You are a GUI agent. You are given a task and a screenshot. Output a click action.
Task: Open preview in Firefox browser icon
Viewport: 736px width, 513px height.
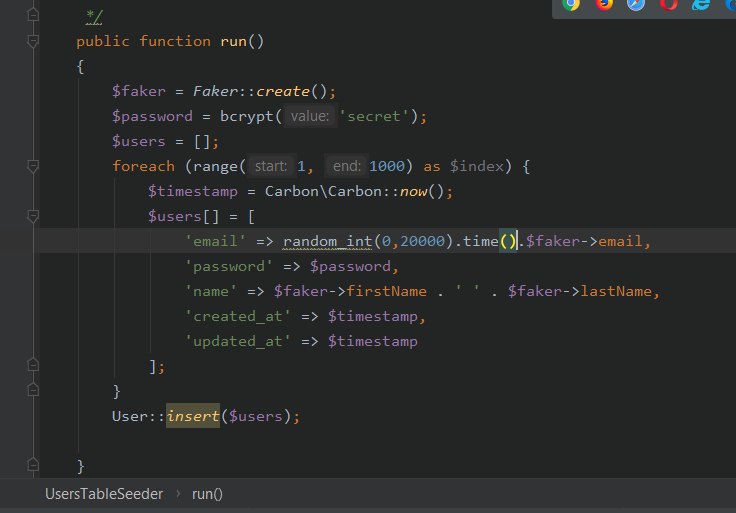(x=604, y=4)
